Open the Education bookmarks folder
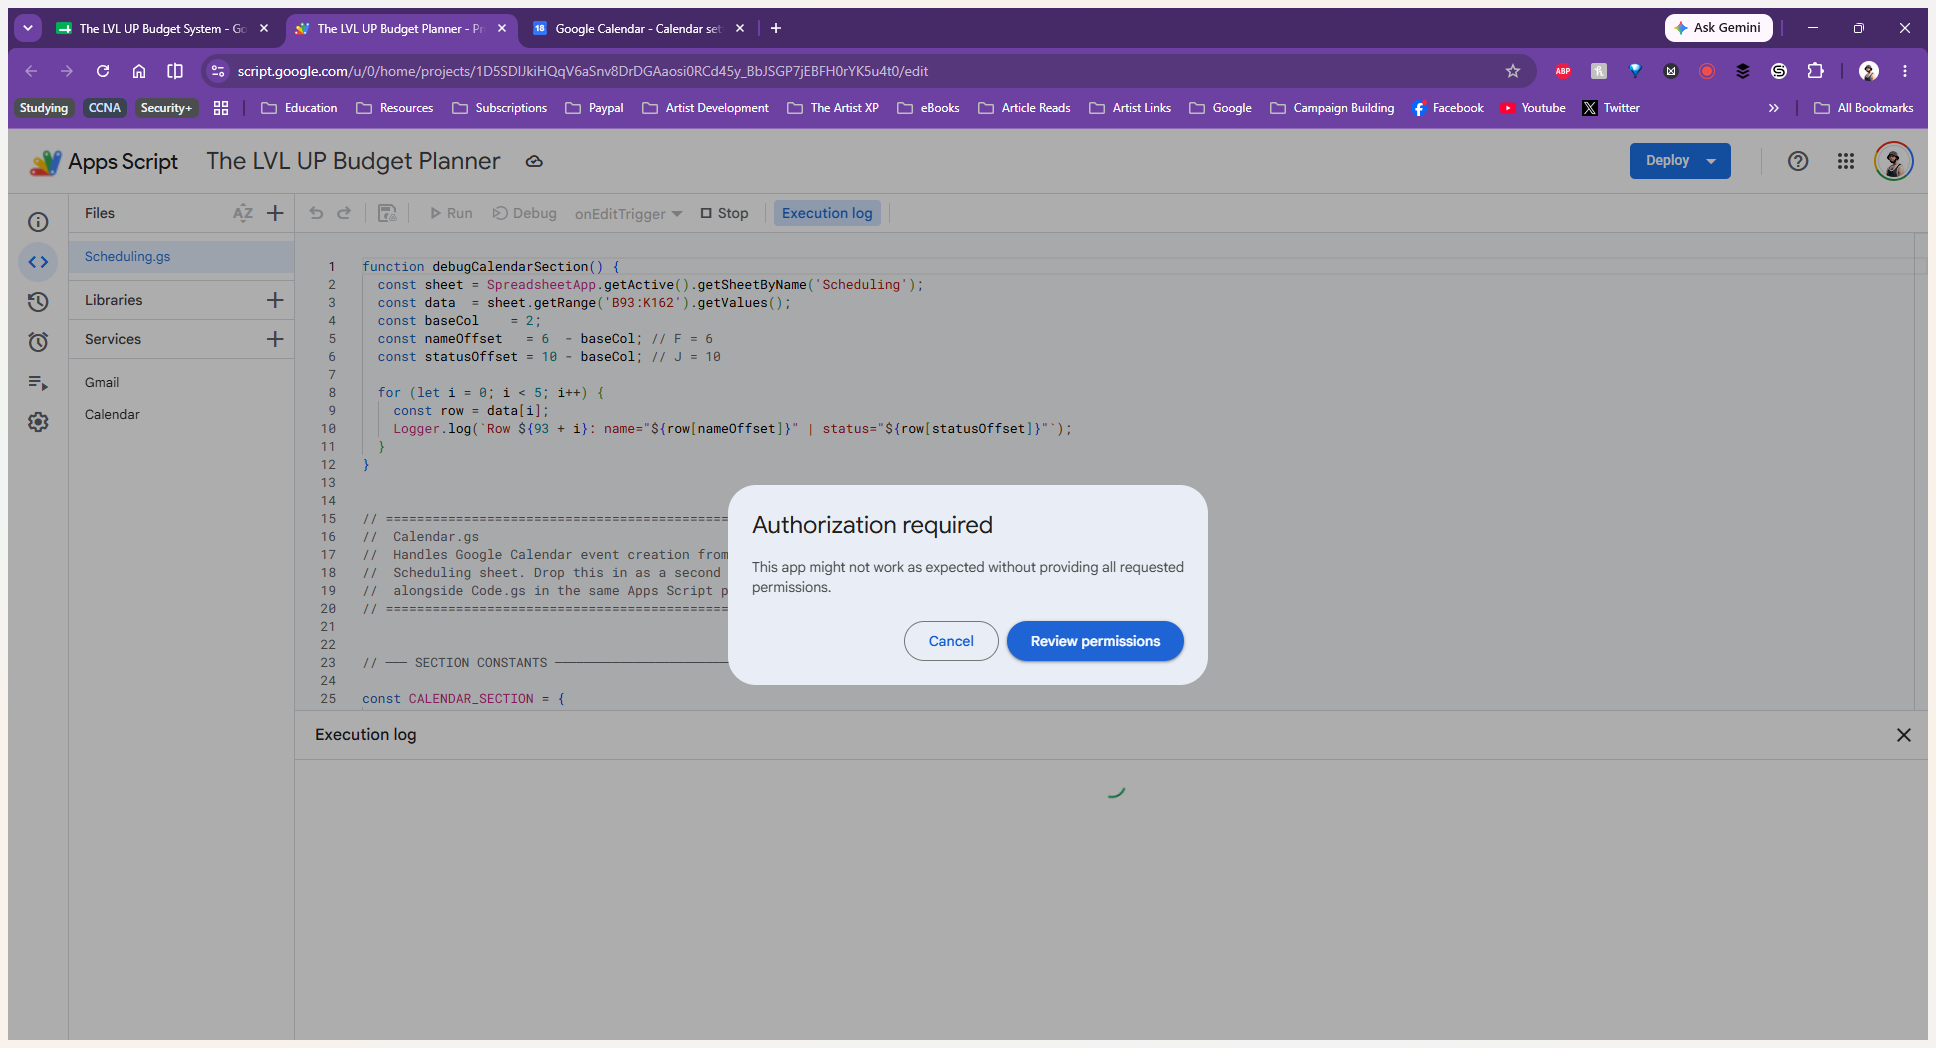This screenshot has width=1936, height=1048. [x=299, y=108]
